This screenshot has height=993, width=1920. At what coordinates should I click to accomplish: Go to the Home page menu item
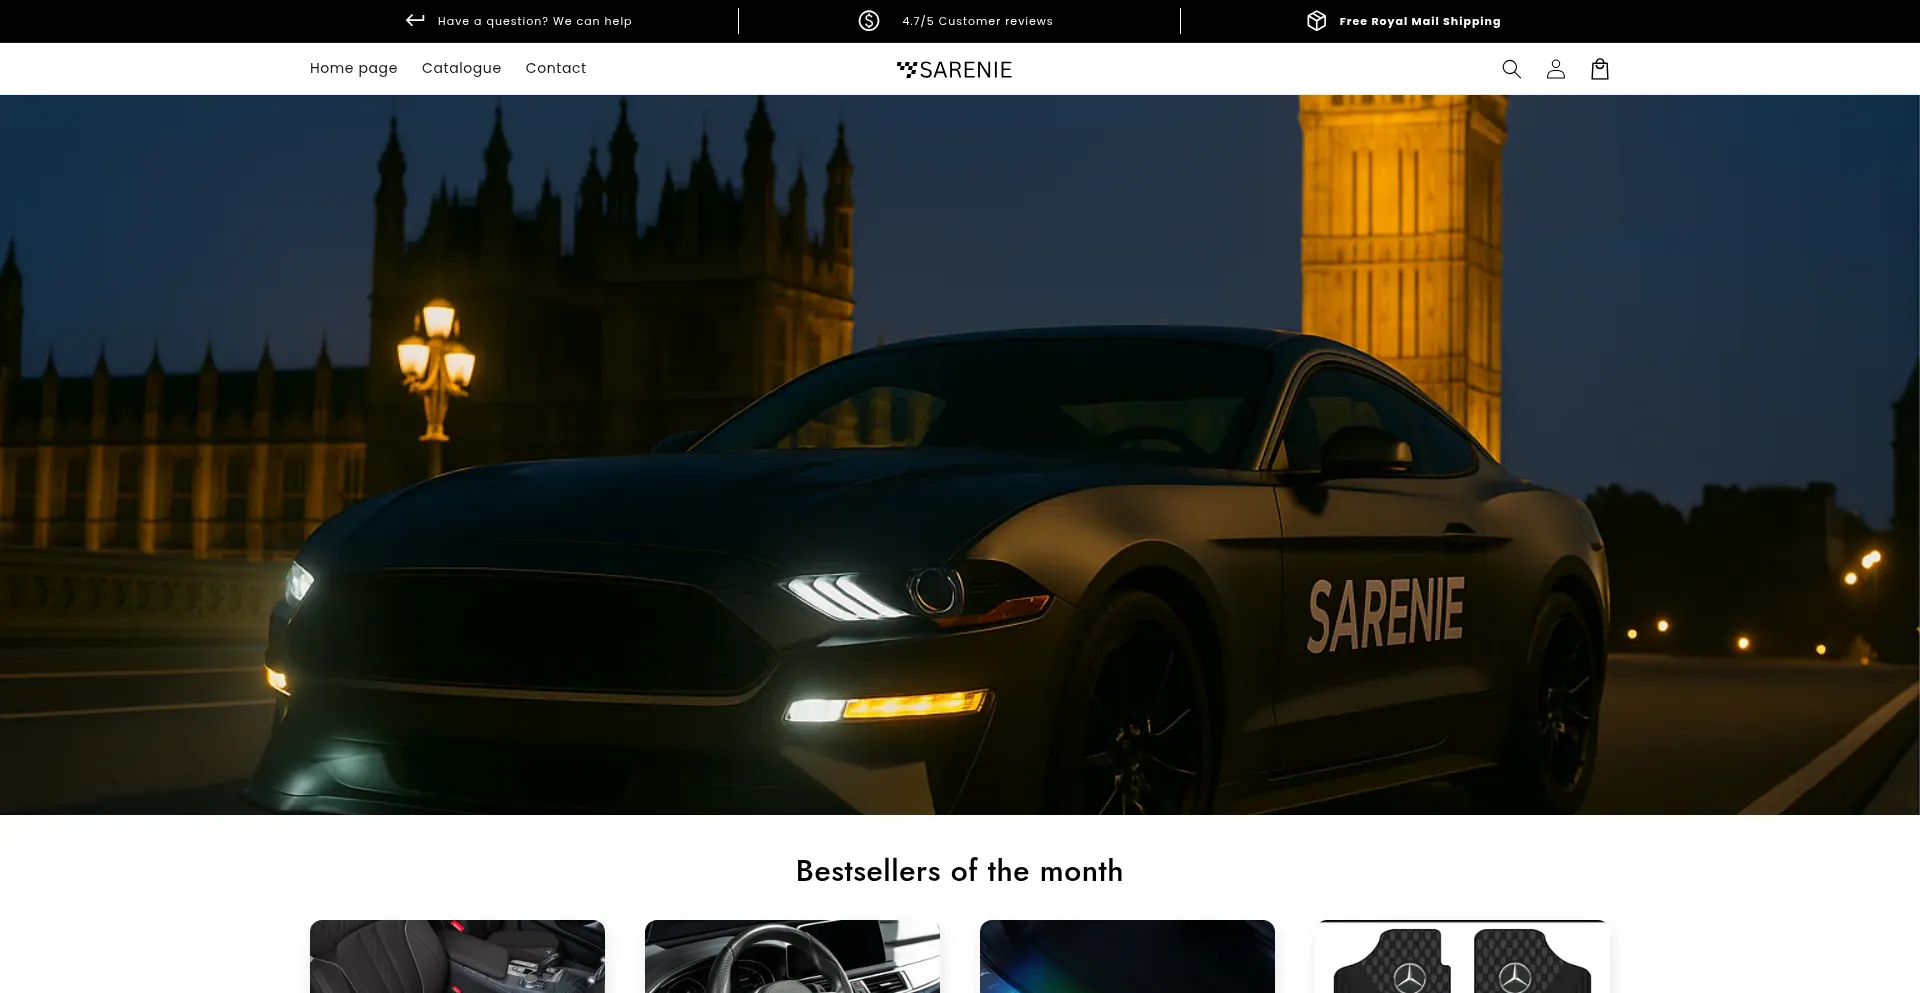[353, 68]
